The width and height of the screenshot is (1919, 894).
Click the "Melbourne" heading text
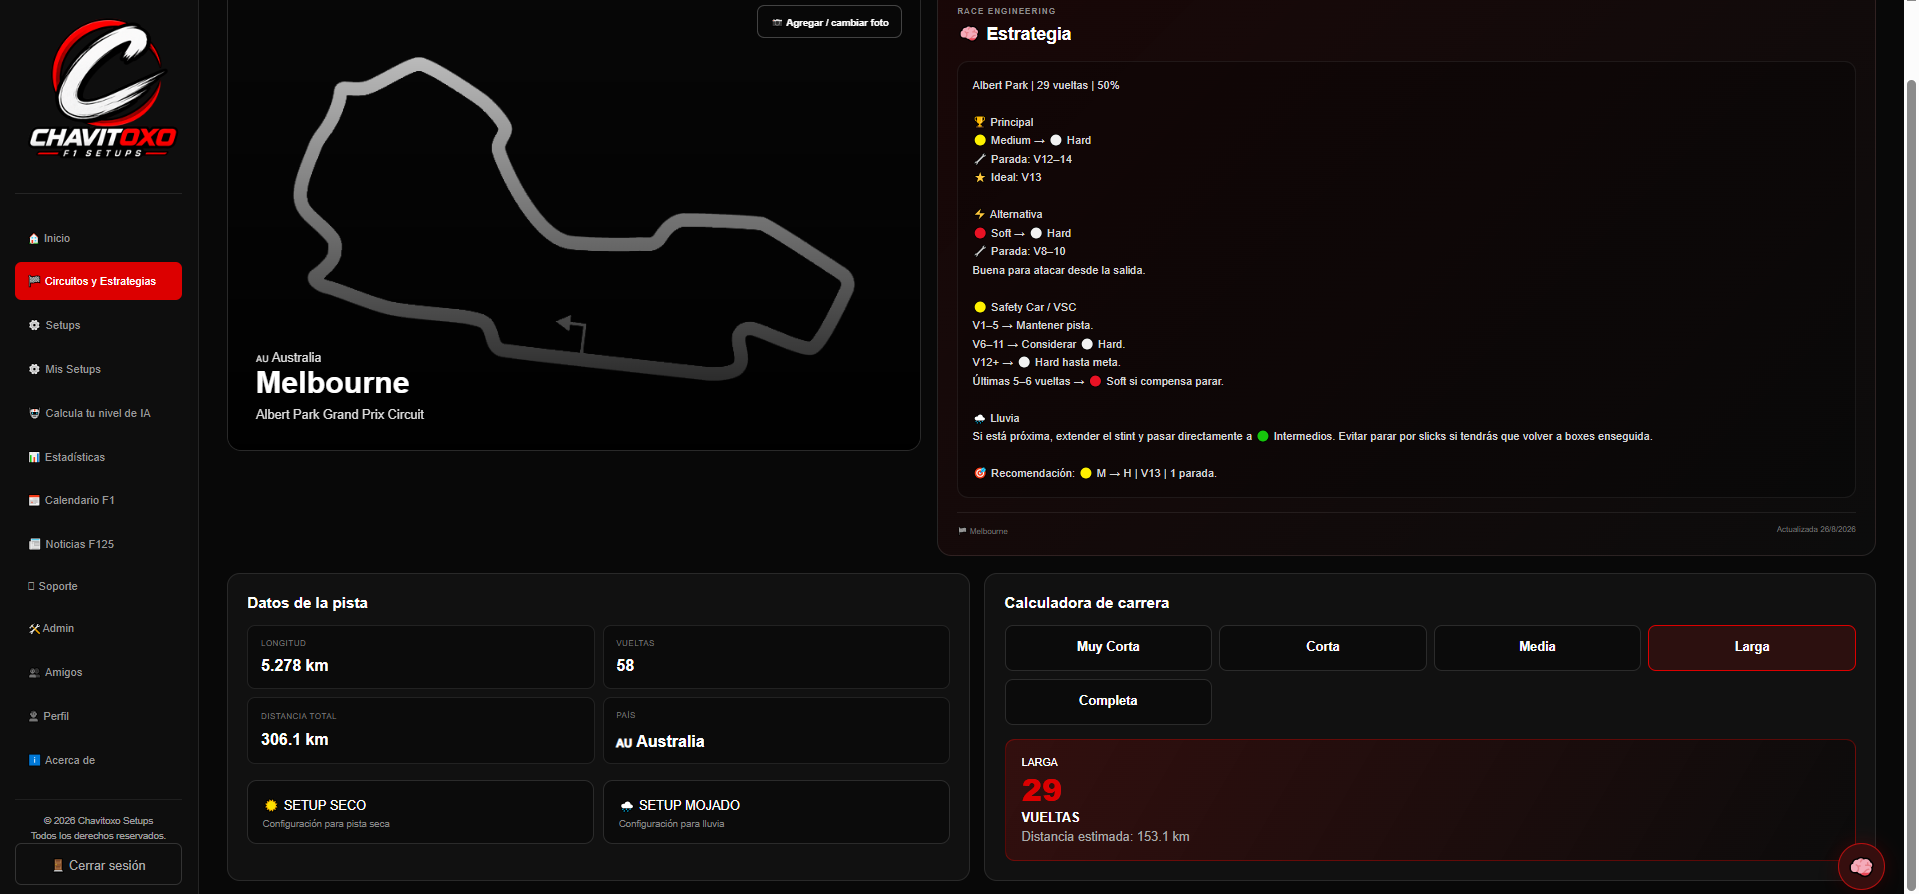coord(332,383)
